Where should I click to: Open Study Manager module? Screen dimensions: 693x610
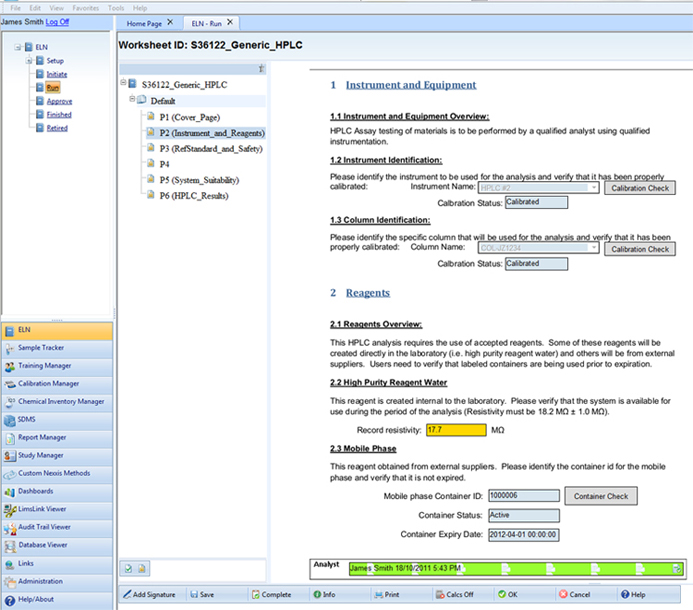[x=57, y=456]
